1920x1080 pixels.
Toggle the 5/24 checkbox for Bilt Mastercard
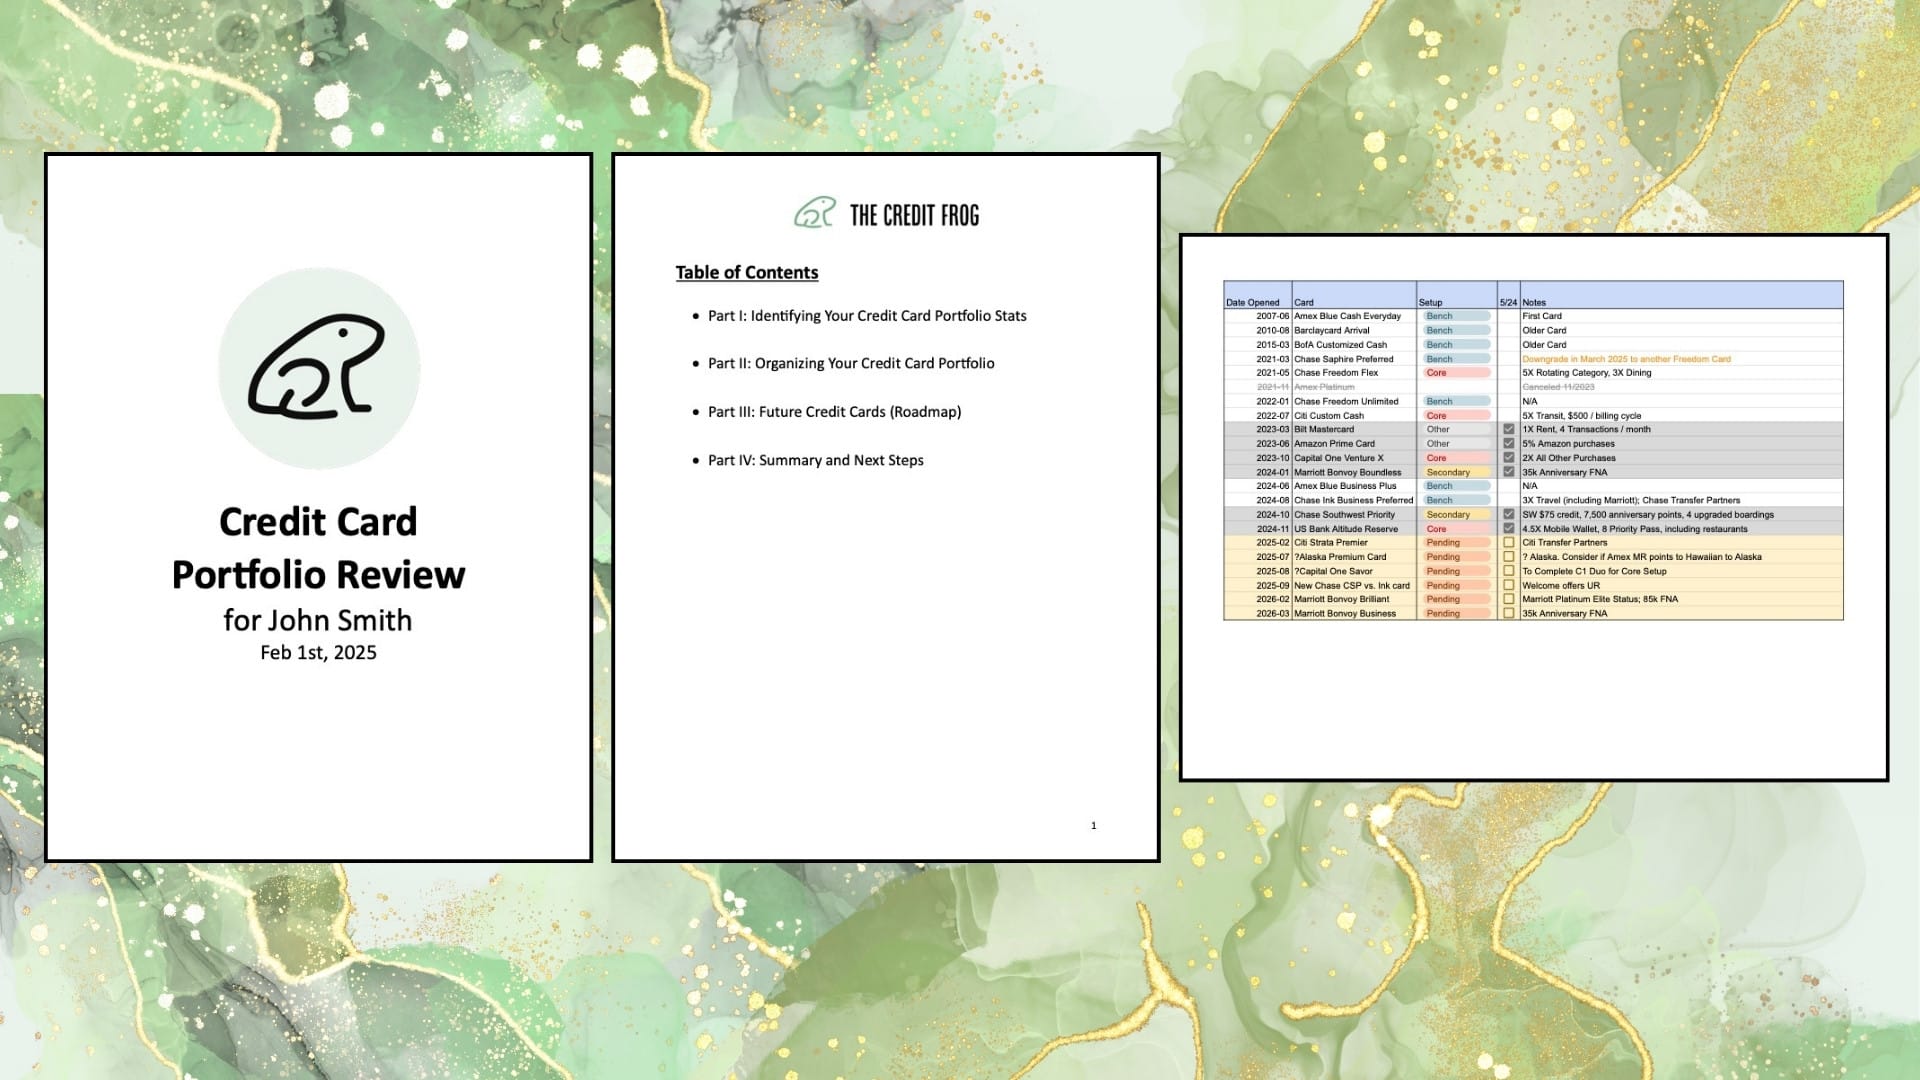point(1508,429)
